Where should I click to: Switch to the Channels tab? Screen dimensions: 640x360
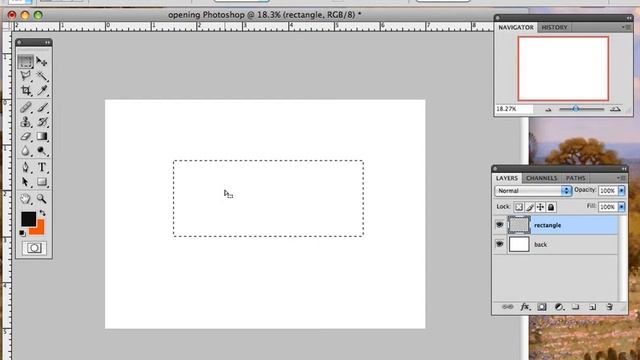click(541, 178)
